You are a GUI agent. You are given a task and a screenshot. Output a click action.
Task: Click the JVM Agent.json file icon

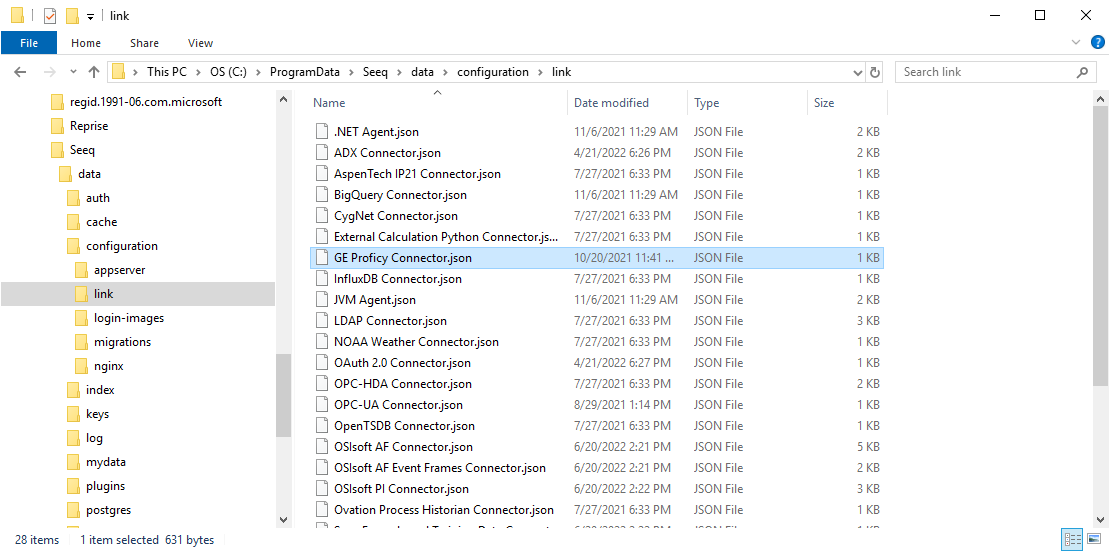tap(322, 300)
